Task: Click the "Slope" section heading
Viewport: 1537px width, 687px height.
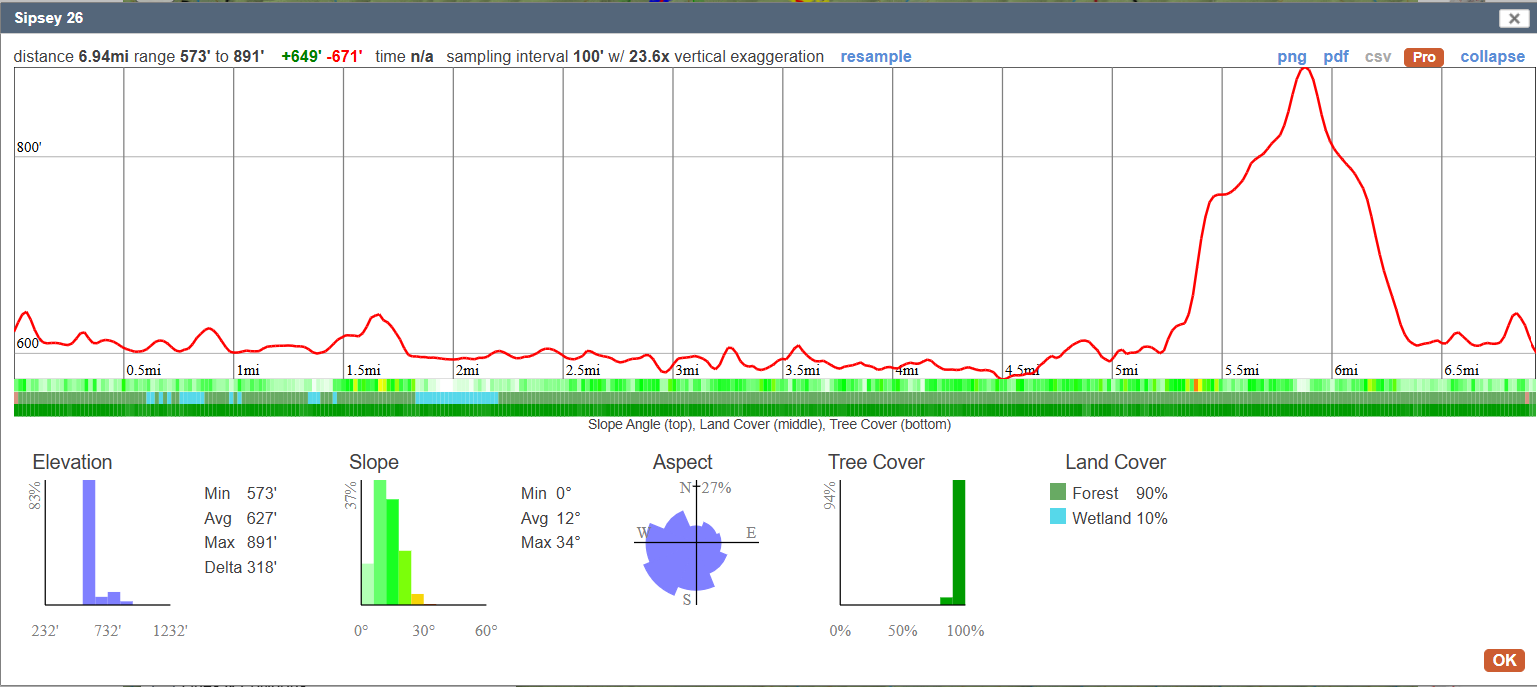Action: click(374, 462)
